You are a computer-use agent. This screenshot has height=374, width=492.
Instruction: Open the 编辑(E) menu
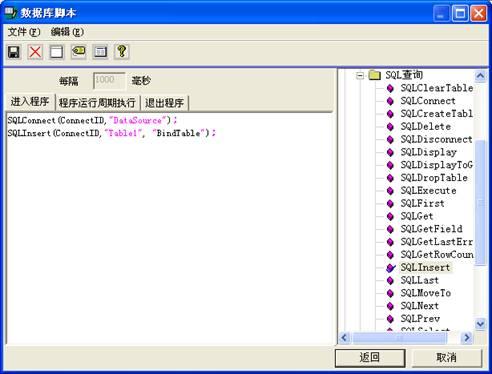click(x=67, y=32)
